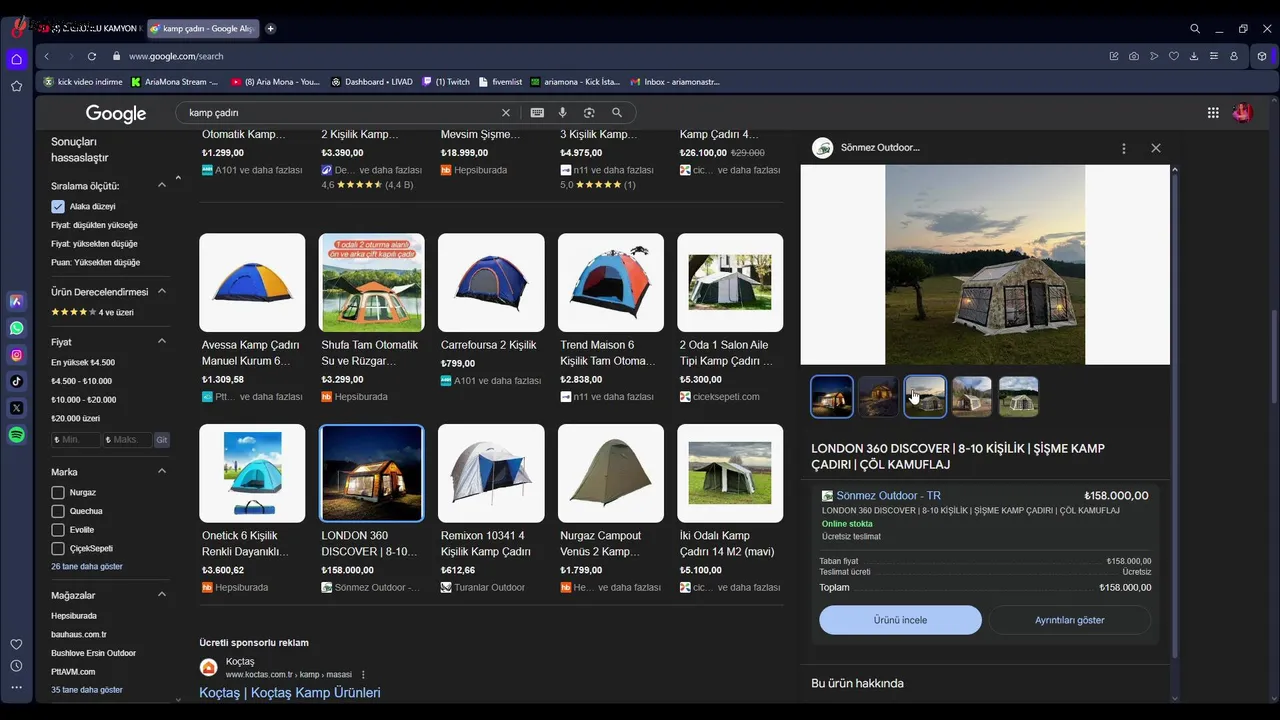1280x720 pixels.
Task: Open the Koçtaş ad three-dots options
Action: [x=363, y=674]
